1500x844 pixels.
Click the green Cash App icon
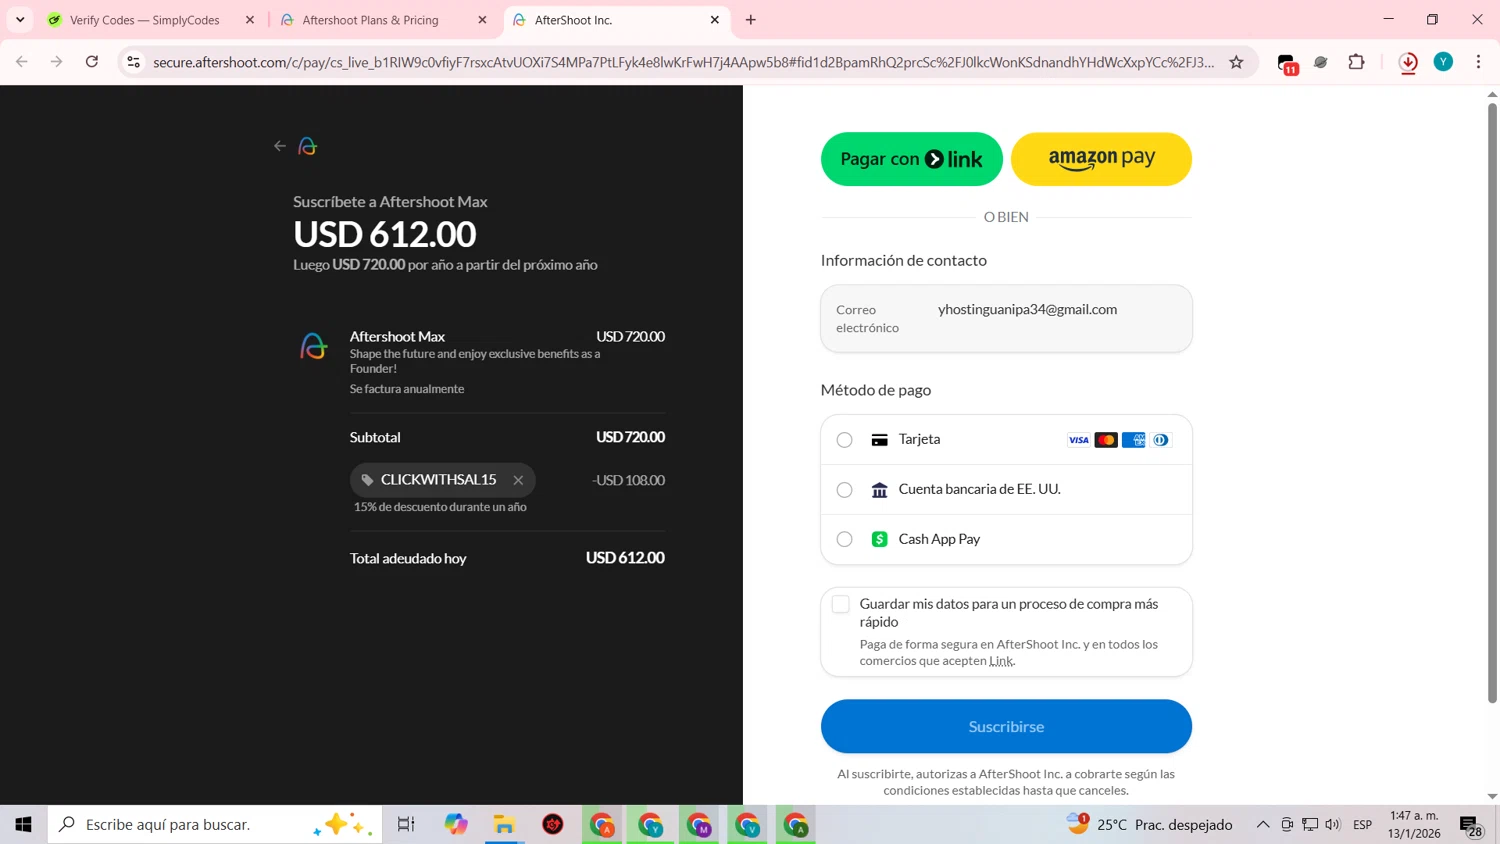[880, 539]
